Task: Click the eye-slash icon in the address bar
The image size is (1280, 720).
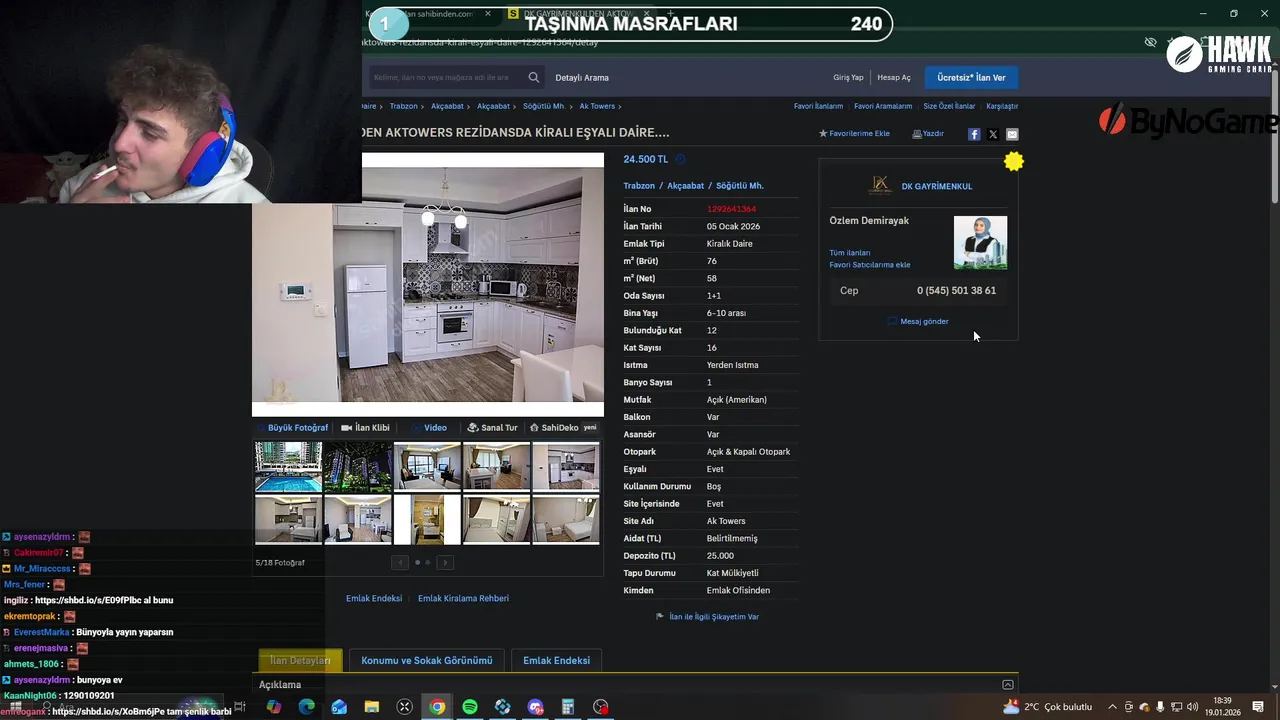Action: coord(1151,42)
